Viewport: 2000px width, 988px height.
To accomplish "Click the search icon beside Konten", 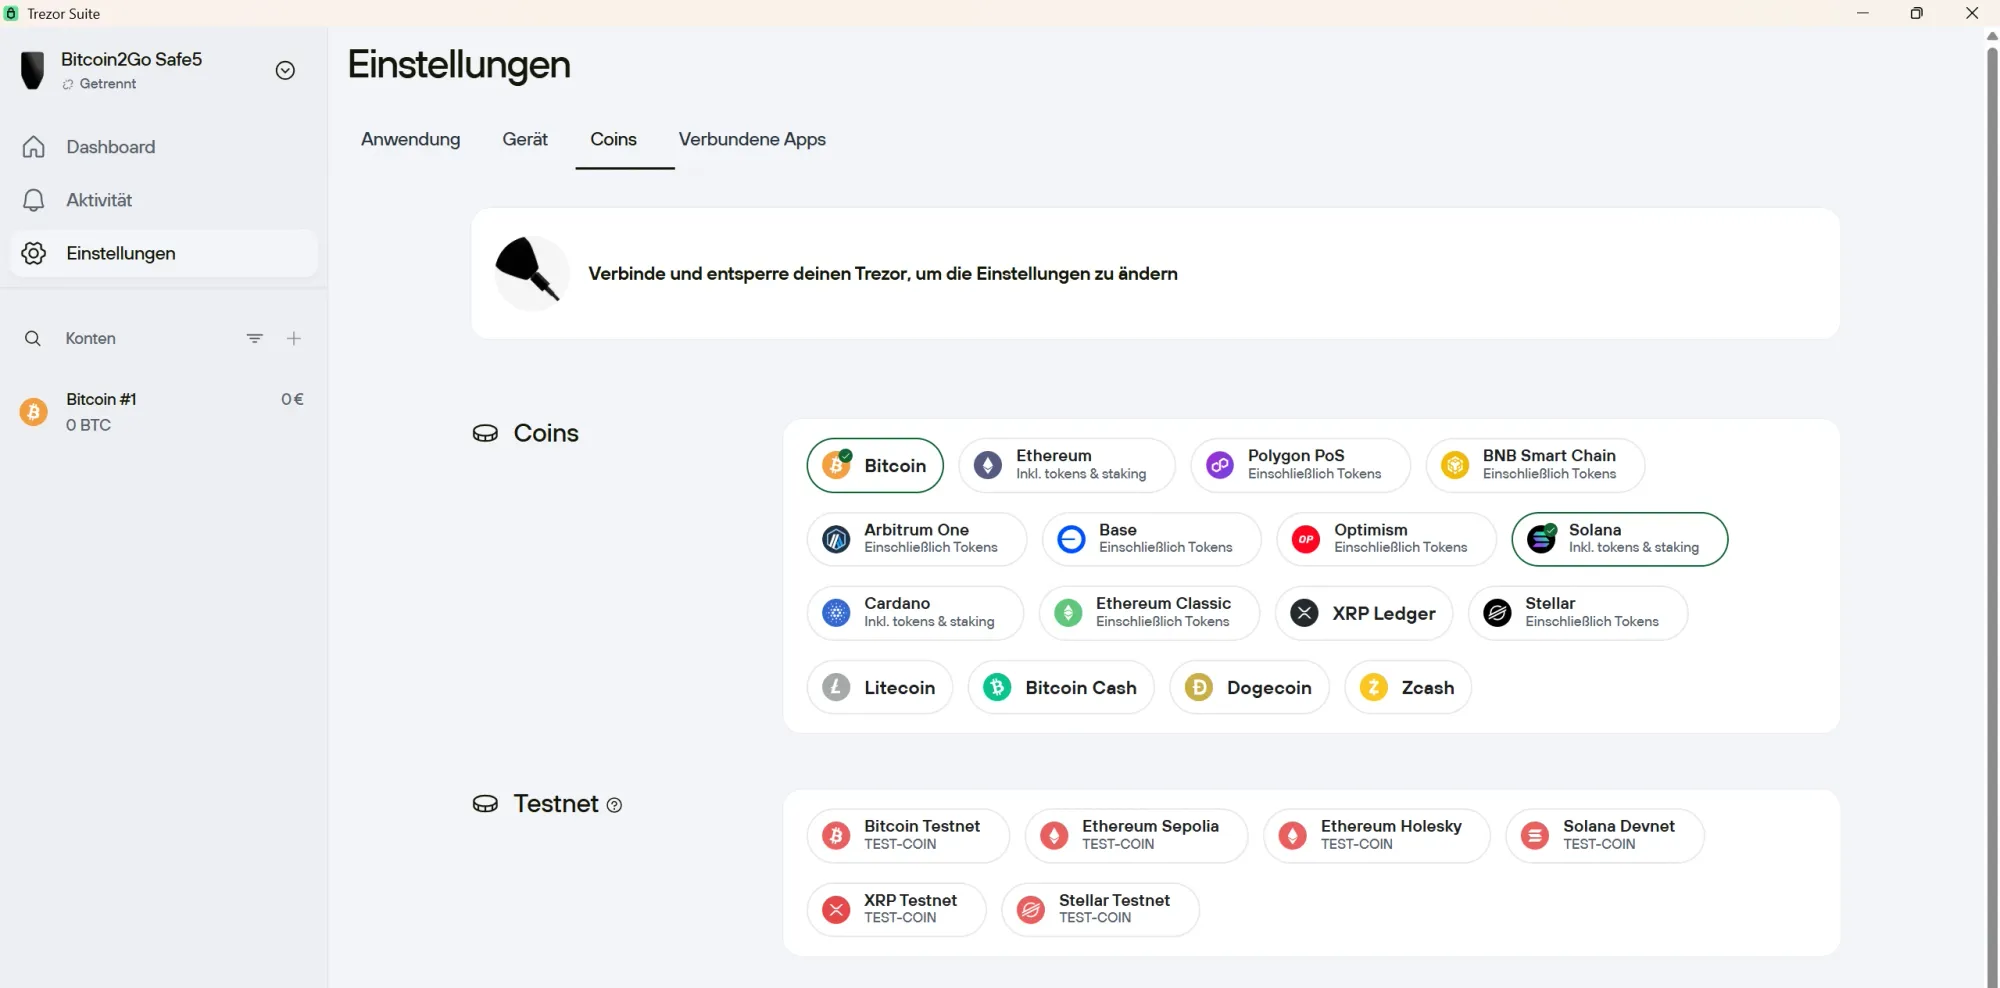I will coord(33,339).
